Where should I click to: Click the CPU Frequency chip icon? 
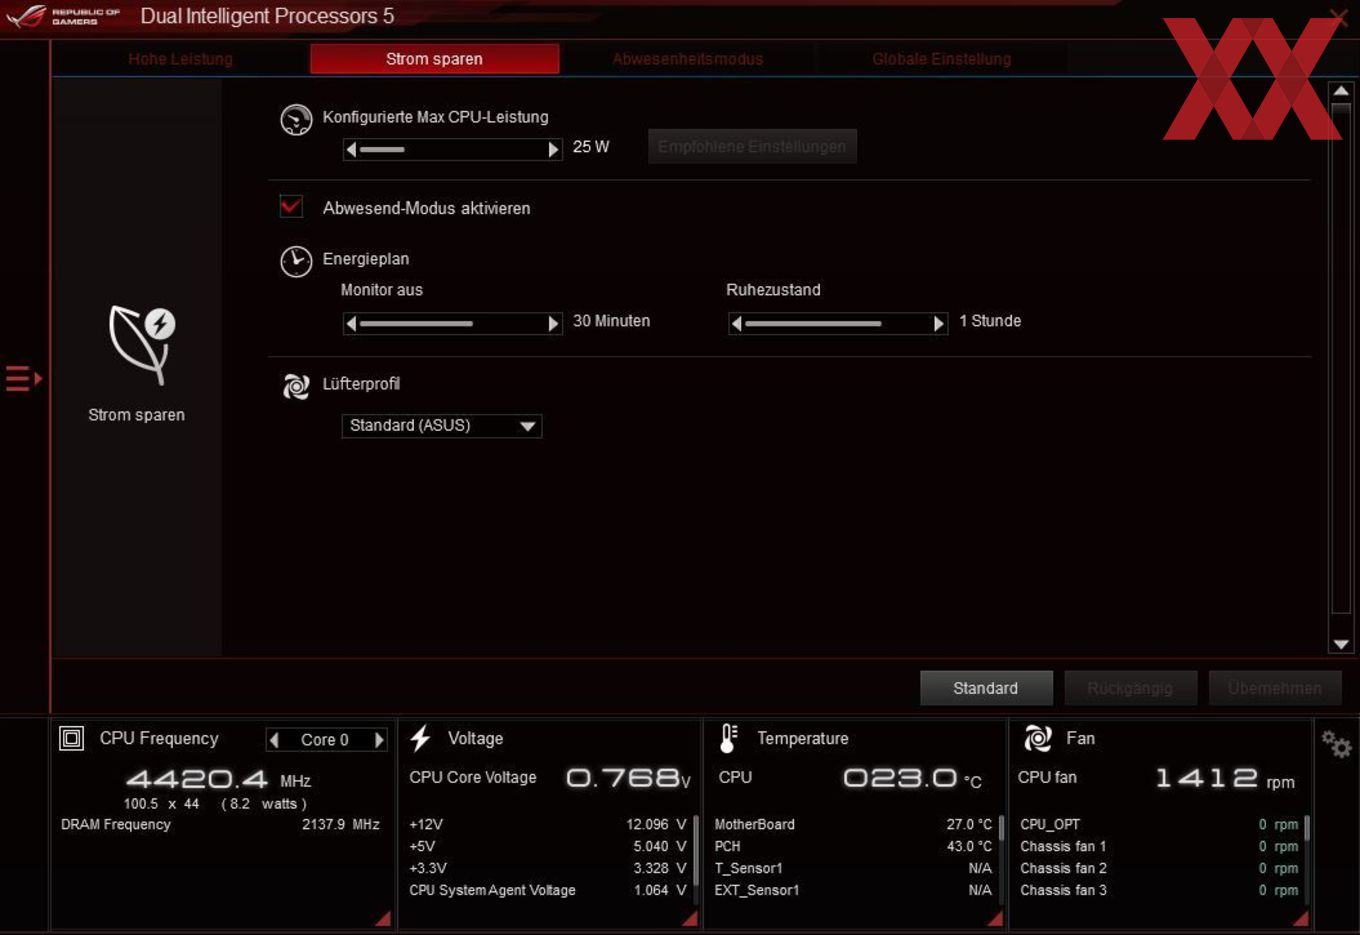click(x=72, y=738)
